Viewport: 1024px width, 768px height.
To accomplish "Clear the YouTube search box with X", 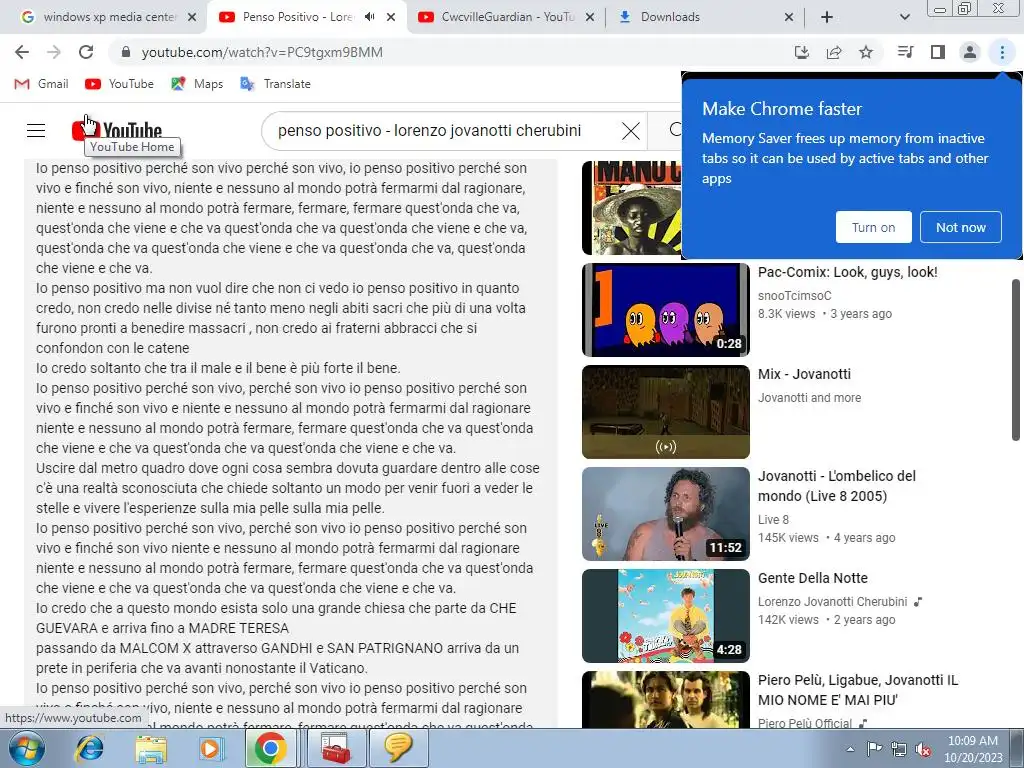I will [x=631, y=131].
